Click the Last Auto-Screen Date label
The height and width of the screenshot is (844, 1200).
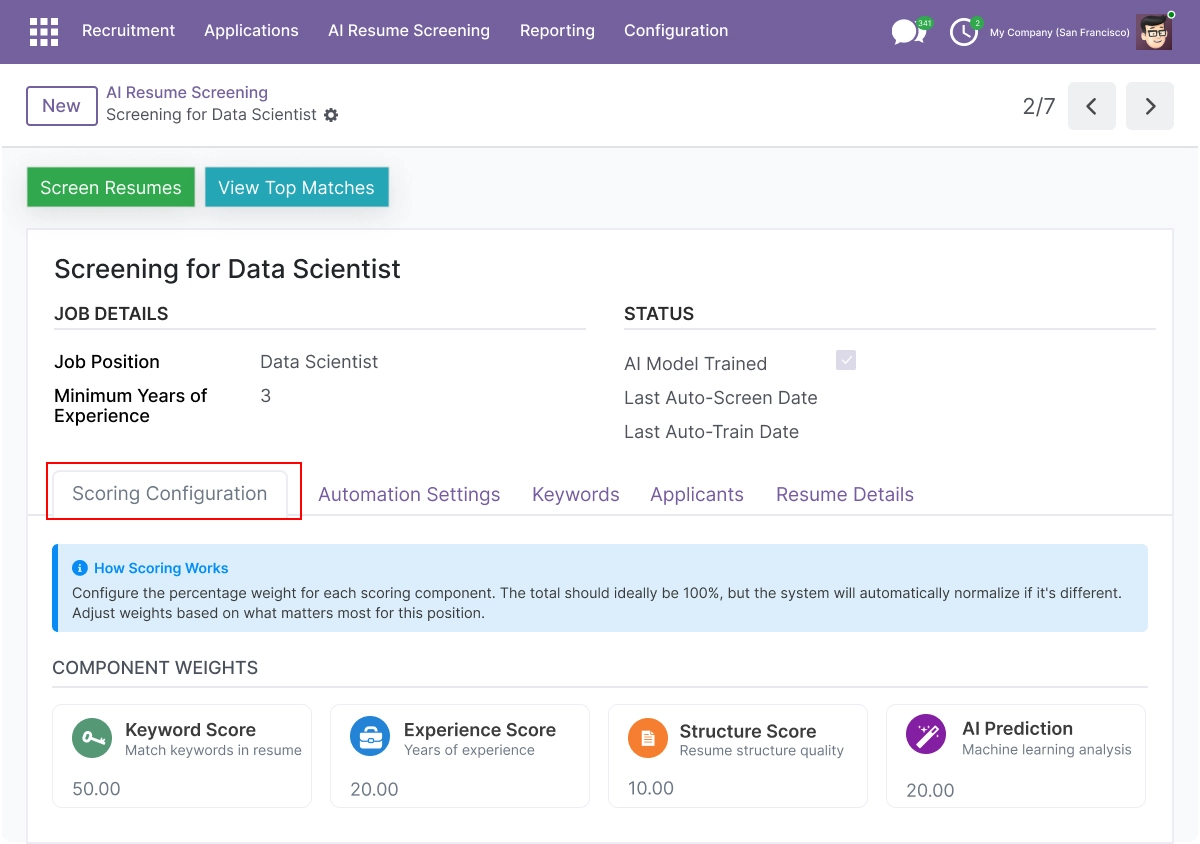[721, 398]
